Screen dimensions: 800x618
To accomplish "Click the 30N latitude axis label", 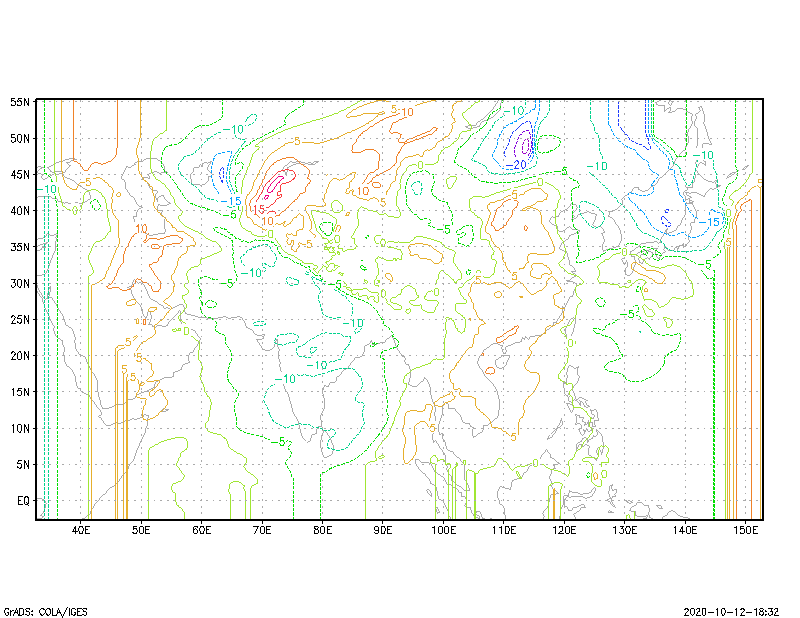I will [x=20, y=283].
